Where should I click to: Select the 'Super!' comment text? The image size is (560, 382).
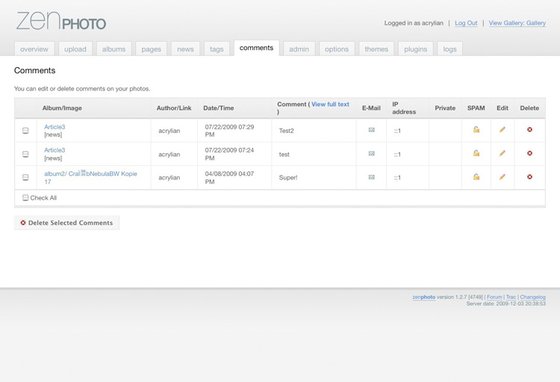point(288,177)
